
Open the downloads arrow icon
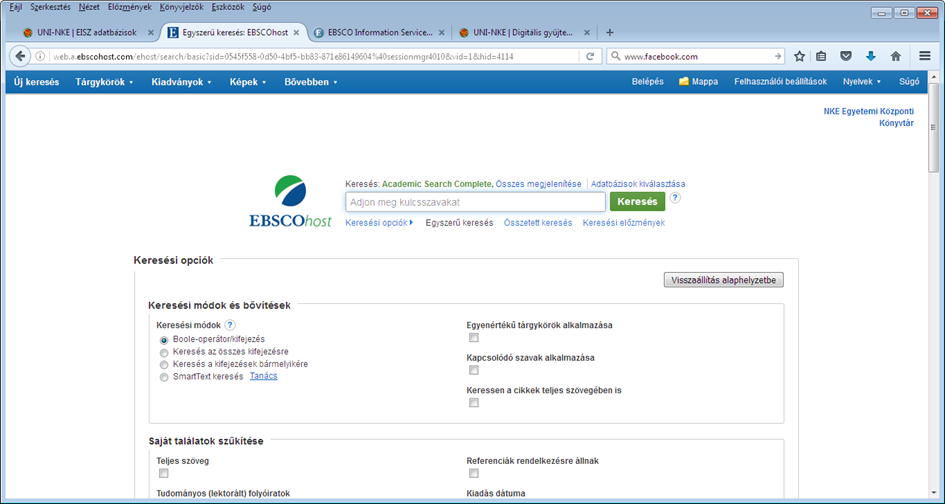click(x=870, y=56)
